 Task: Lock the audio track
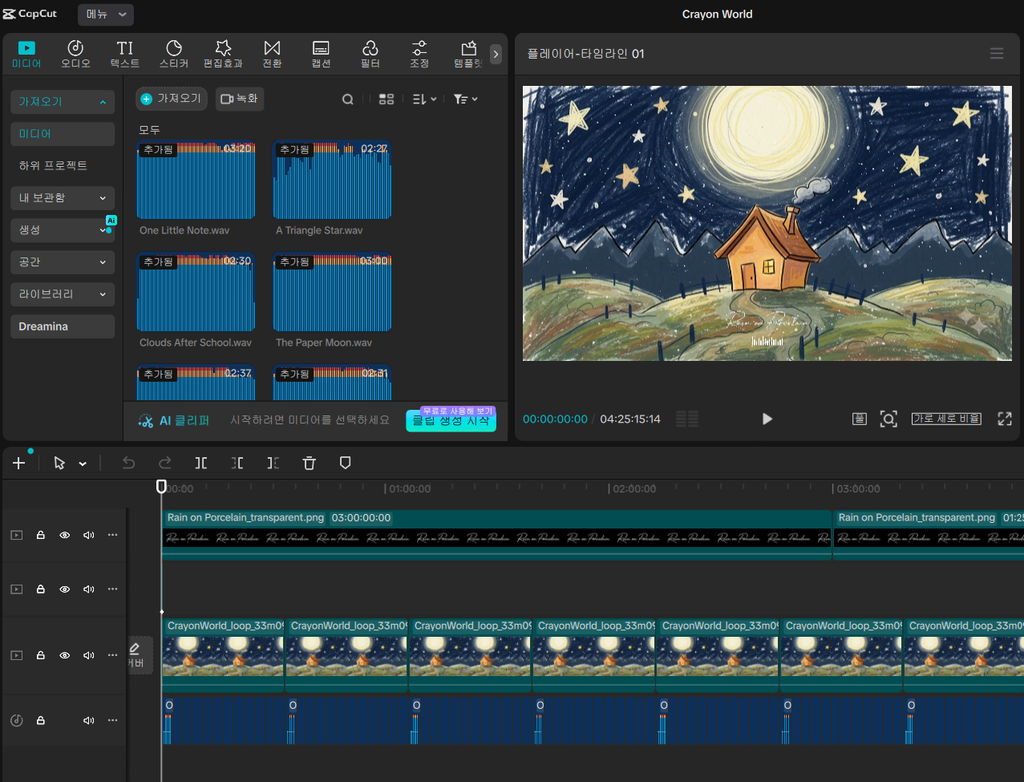pos(40,721)
